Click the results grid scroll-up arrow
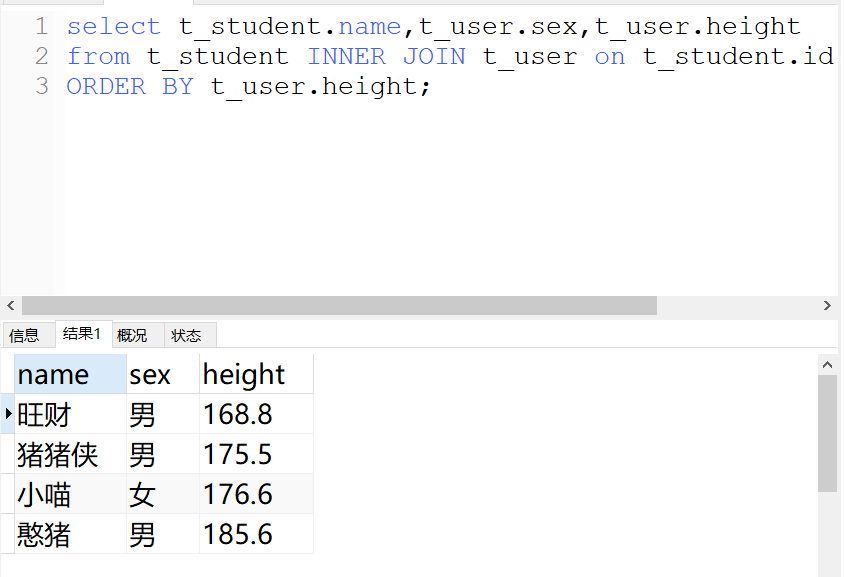 [827, 363]
